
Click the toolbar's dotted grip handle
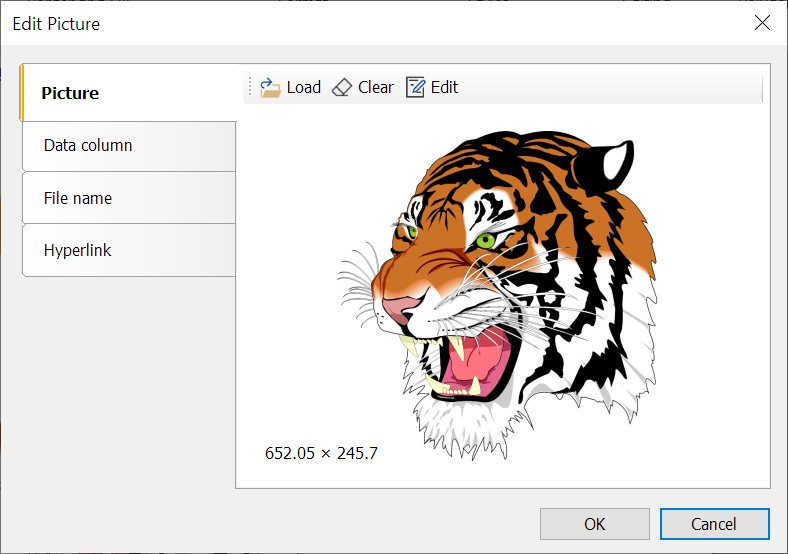tap(250, 88)
